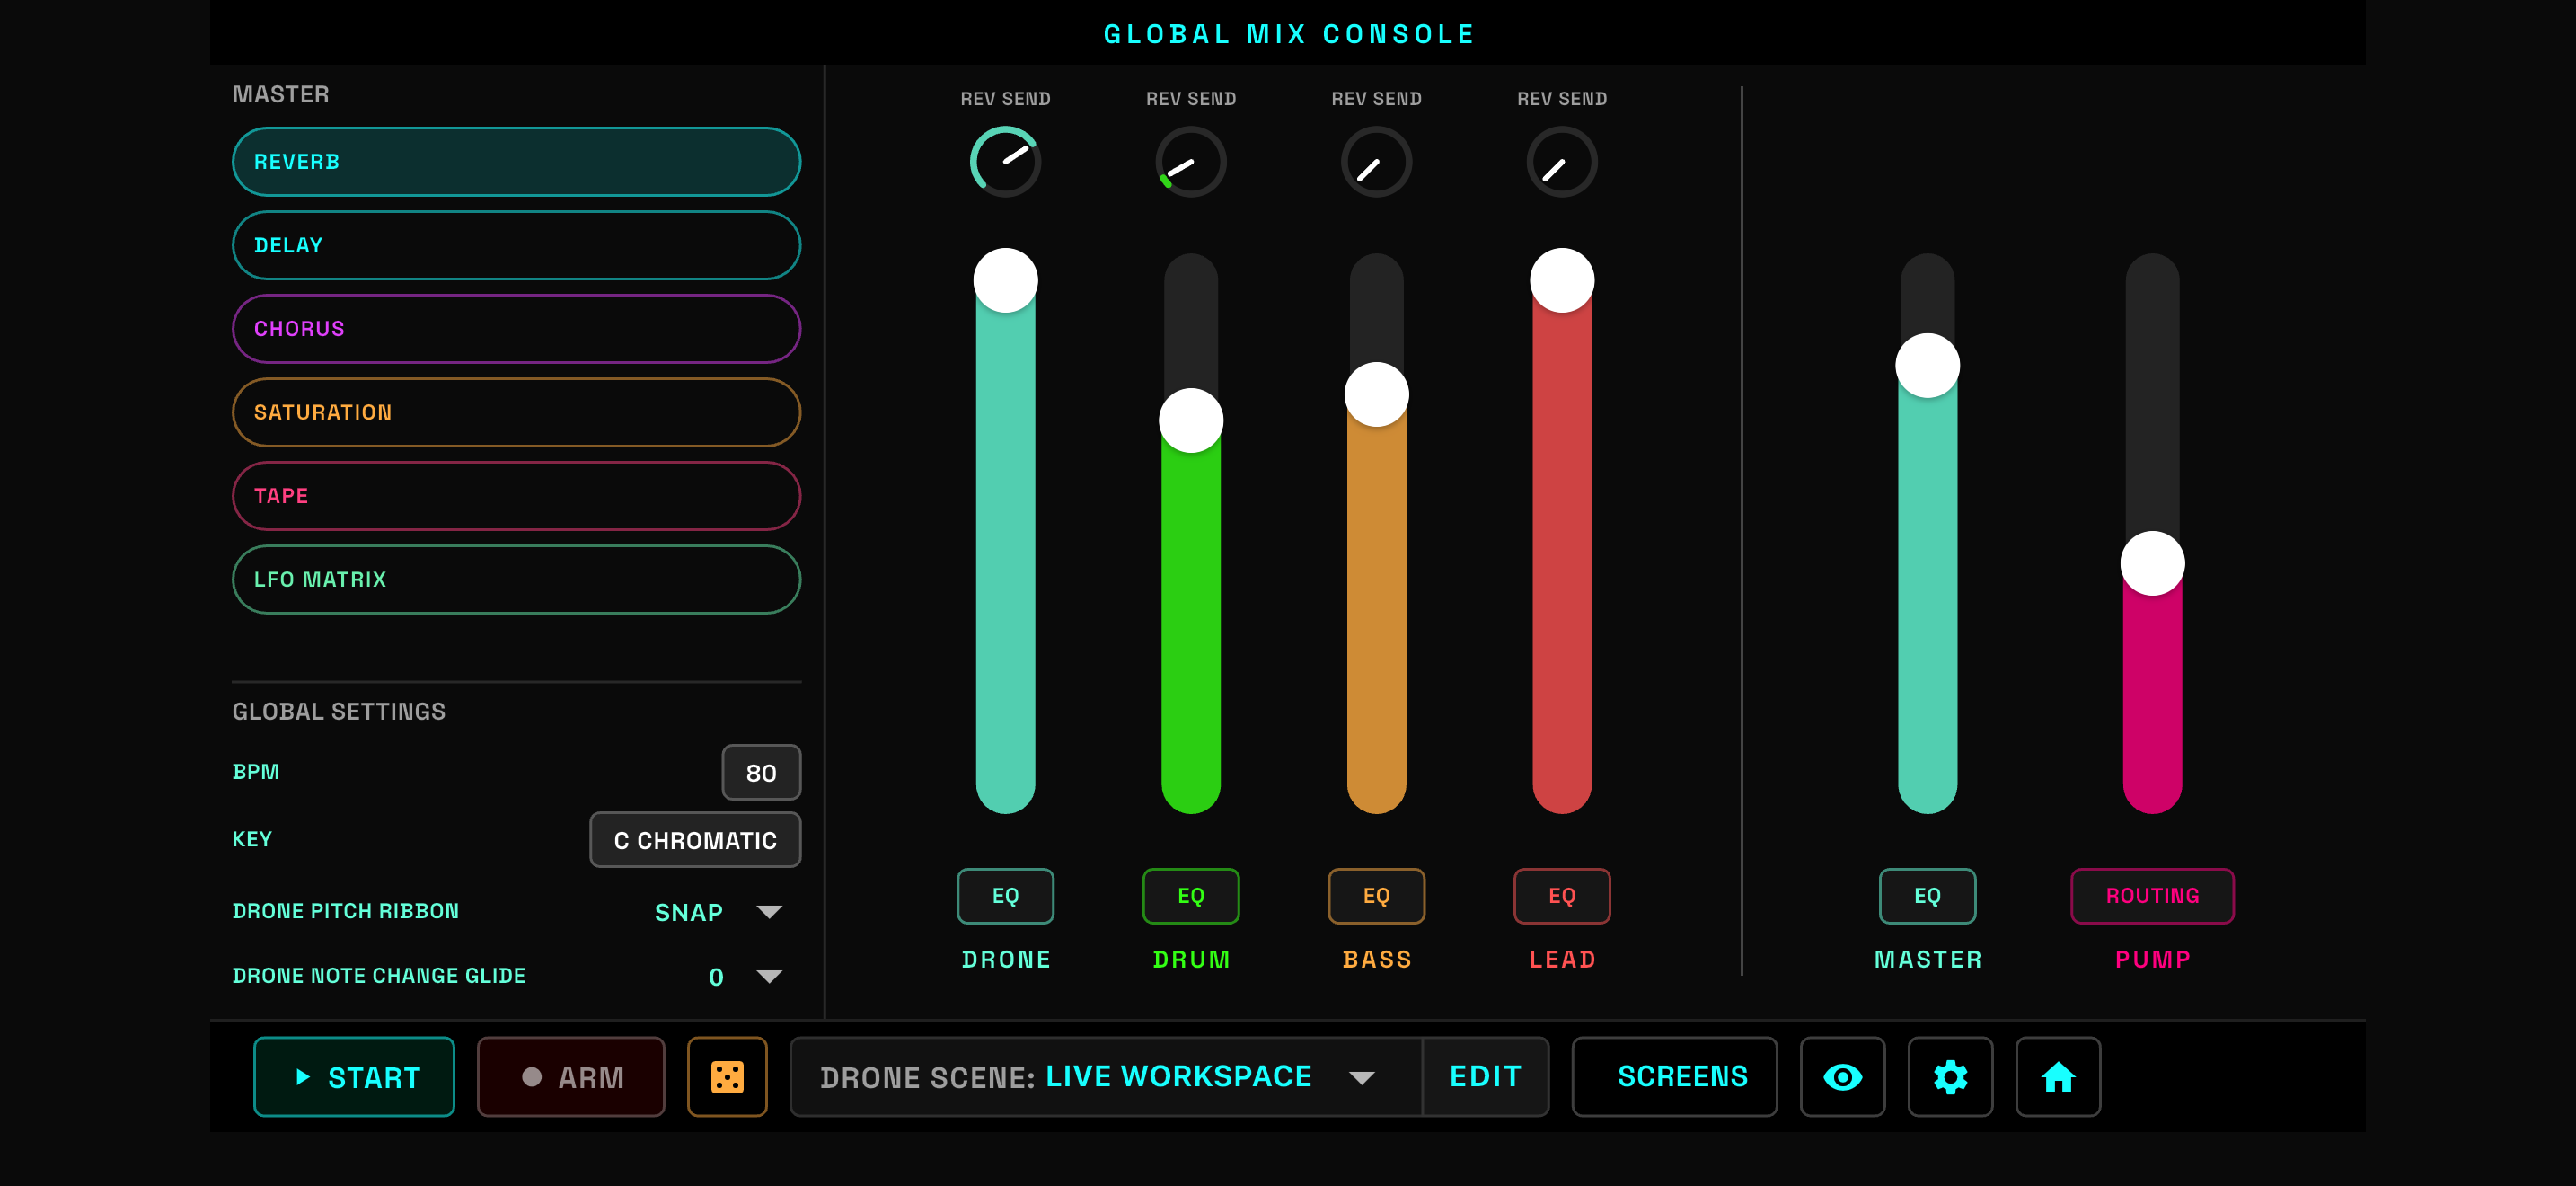Expand the Drone Note Change Glide dropdown
This screenshot has width=2576, height=1186.
click(769, 977)
